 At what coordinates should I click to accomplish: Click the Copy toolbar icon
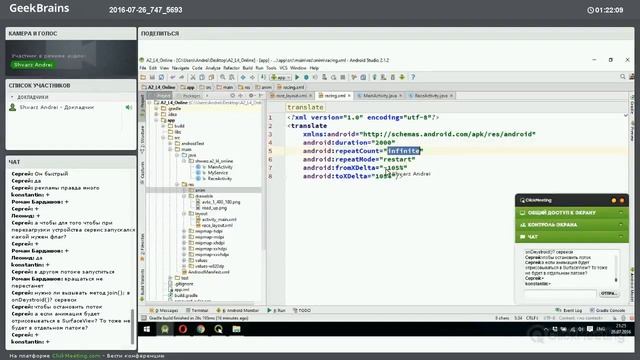pyautogui.click(x=202, y=77)
